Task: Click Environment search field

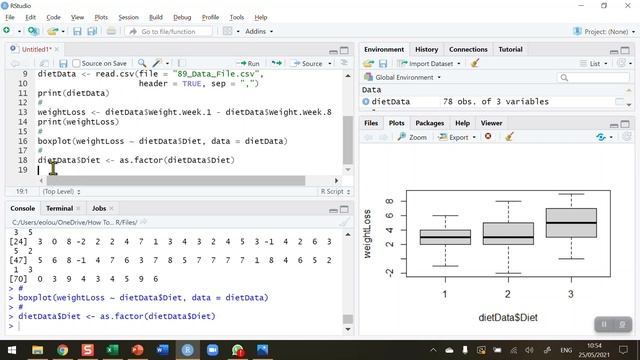Action: pos(593,77)
